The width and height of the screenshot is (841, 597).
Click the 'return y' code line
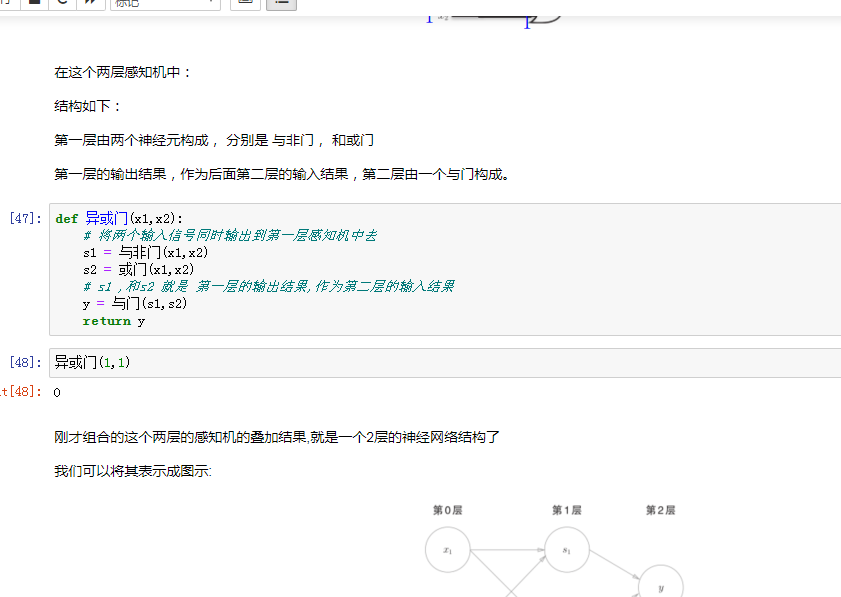click(x=114, y=321)
